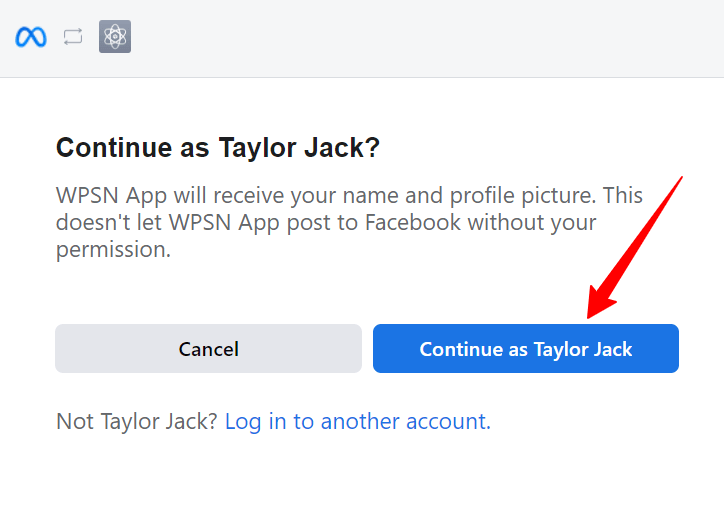Click empty space in the grey header bar
This screenshot has height=512, width=724.
(416, 38)
